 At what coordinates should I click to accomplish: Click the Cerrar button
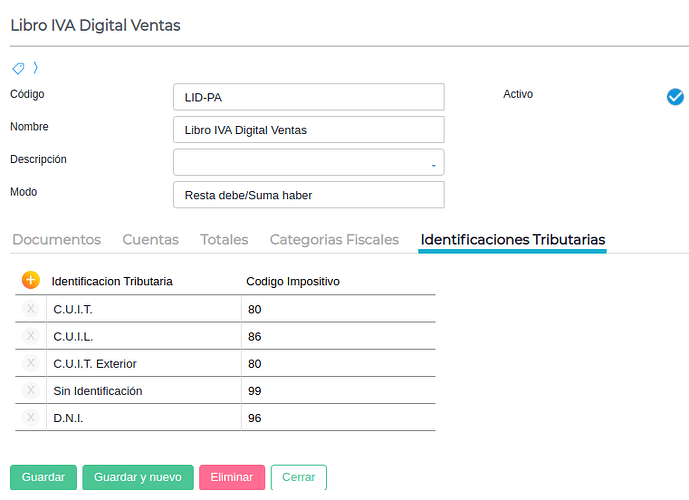tap(298, 477)
